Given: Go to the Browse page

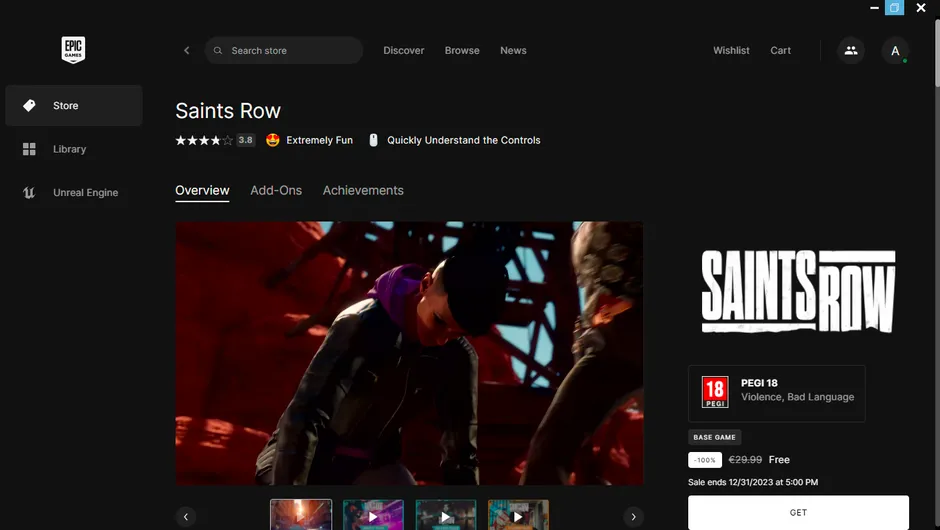Looking at the screenshot, I should click(462, 51).
